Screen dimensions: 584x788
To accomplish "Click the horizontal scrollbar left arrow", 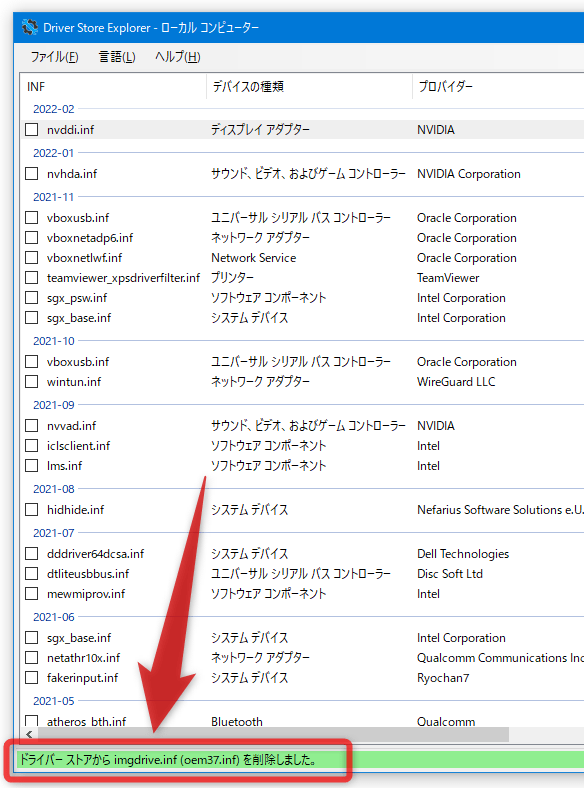I will tap(29, 734).
